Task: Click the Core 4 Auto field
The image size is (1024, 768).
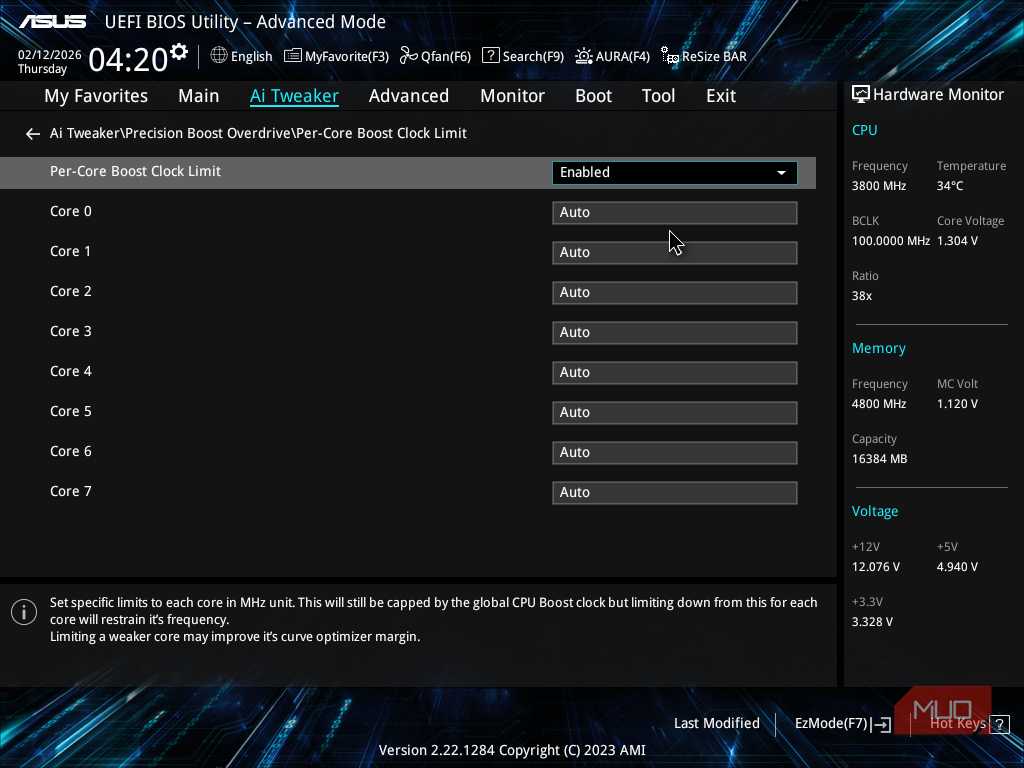Action: click(675, 373)
